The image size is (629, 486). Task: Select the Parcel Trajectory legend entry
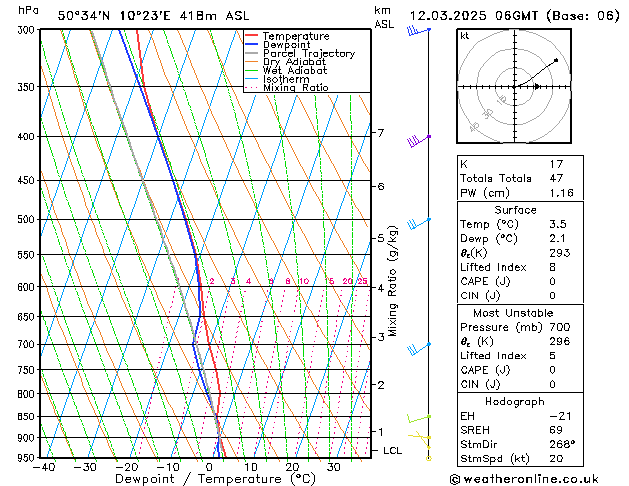308,54
